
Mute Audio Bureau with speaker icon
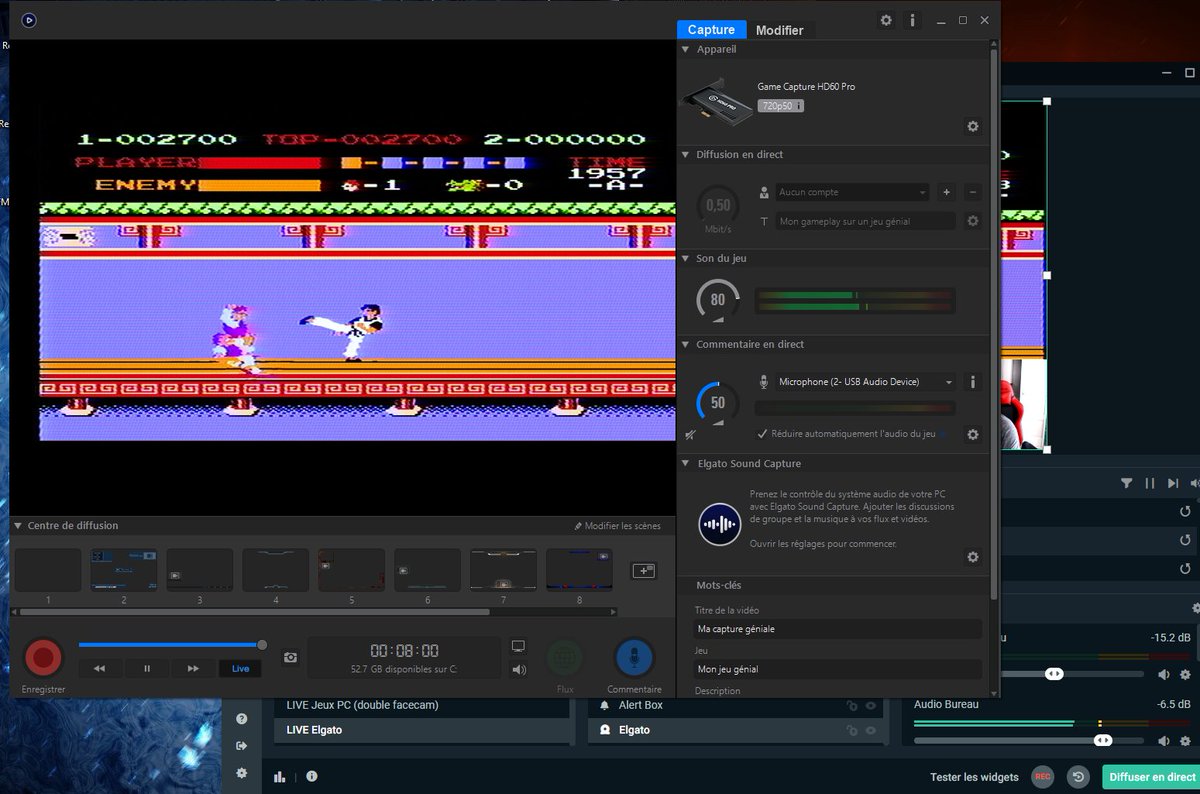(1164, 741)
